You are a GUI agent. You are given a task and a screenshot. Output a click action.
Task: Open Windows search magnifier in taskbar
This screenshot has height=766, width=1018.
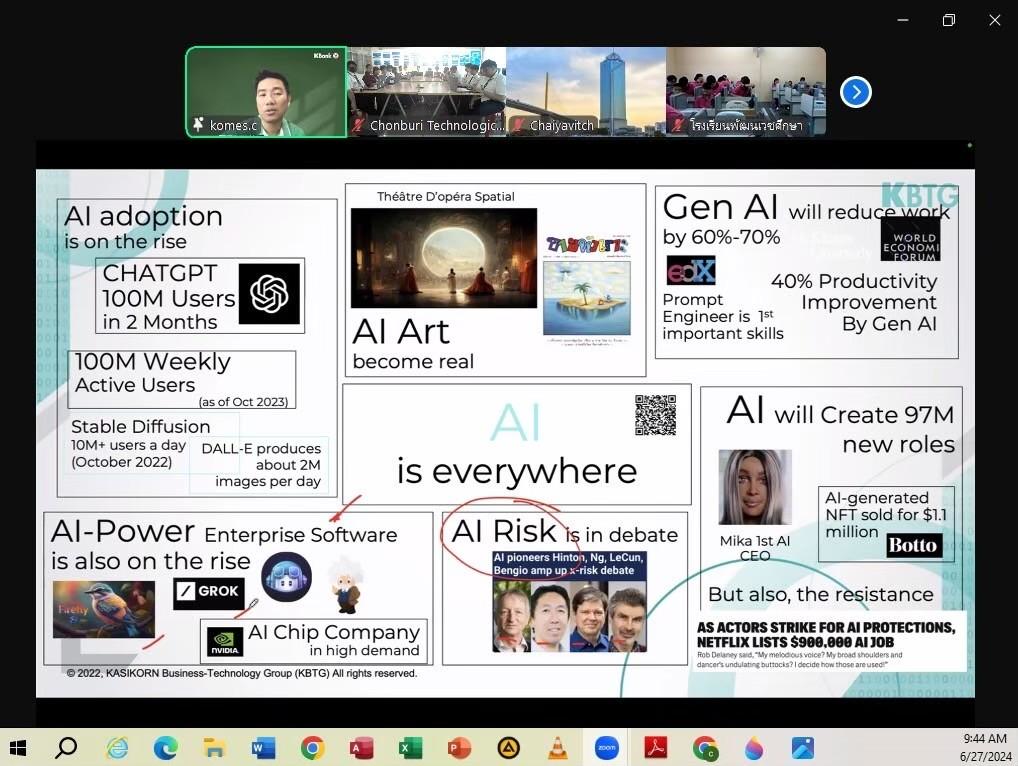point(66,747)
